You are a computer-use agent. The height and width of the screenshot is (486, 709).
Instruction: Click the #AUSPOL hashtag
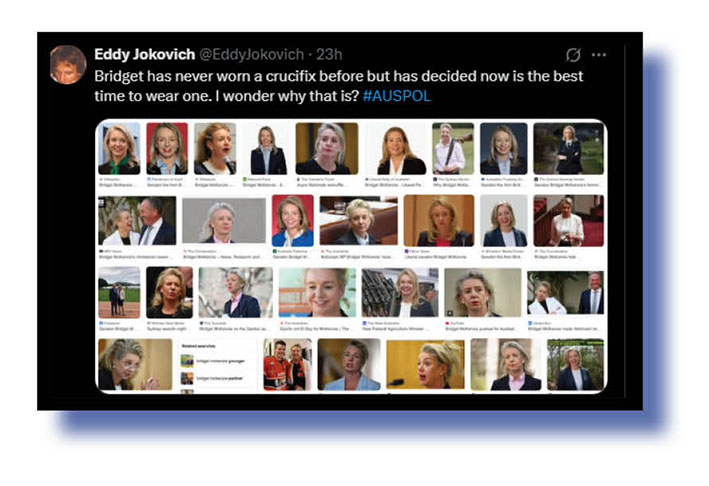point(397,96)
